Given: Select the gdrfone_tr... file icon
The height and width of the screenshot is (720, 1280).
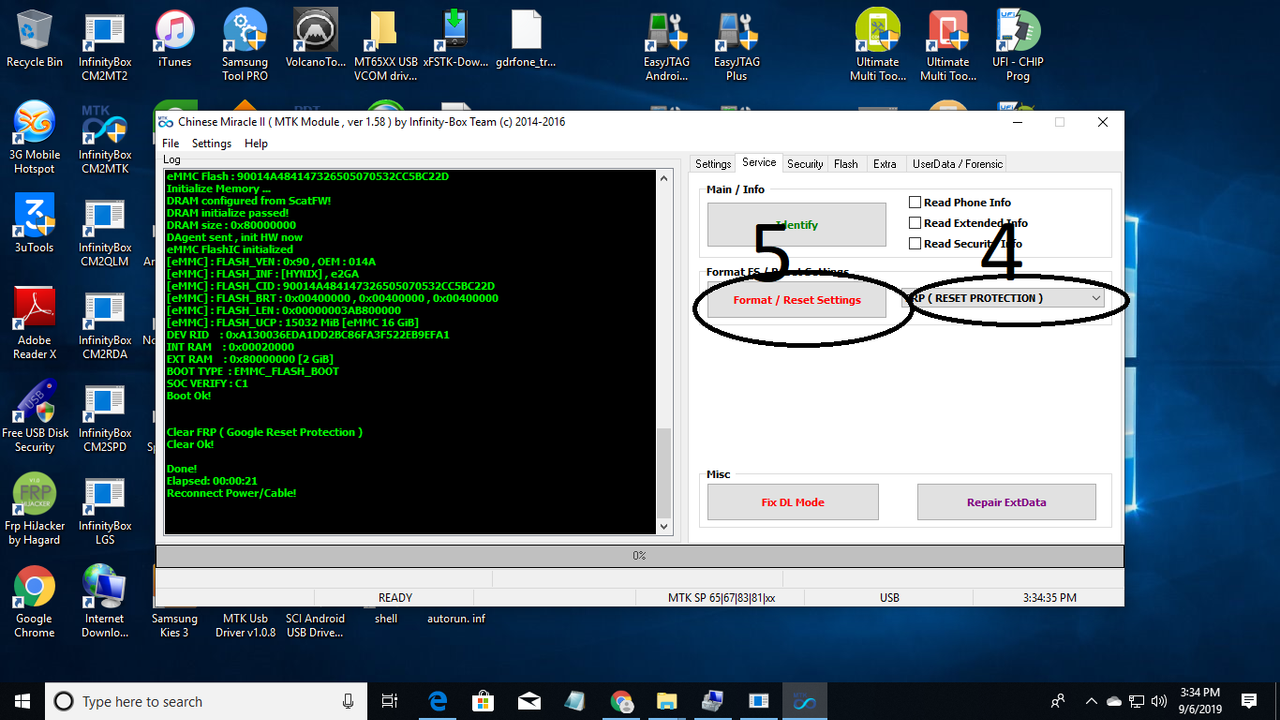Looking at the screenshot, I should pyautogui.click(x=526, y=40).
